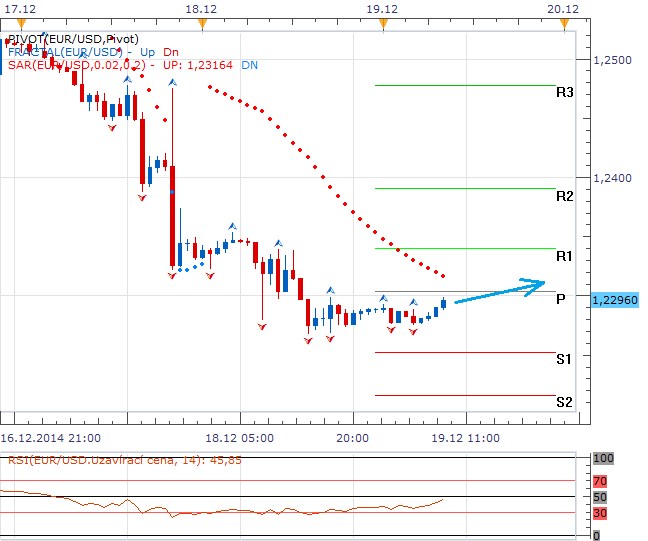The height and width of the screenshot is (541, 648).
Task: Click the S2 support level label
Action: 564,402
